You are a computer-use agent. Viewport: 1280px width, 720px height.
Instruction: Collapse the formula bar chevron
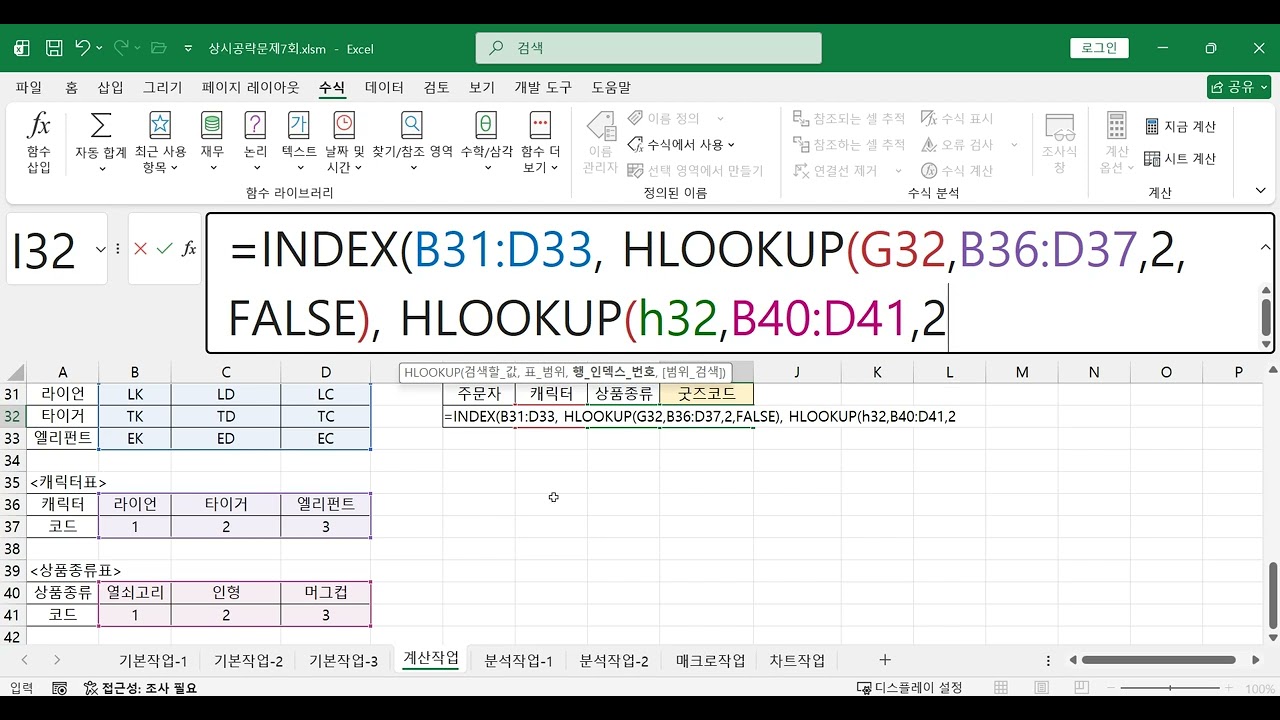(1265, 247)
